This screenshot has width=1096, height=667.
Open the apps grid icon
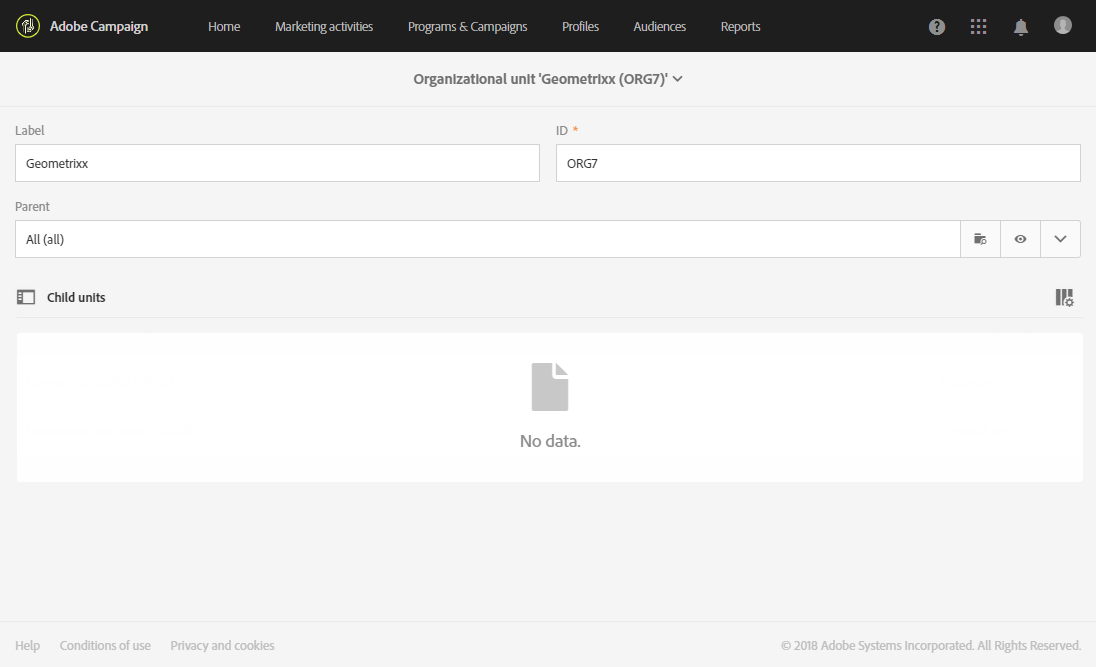pos(979,27)
